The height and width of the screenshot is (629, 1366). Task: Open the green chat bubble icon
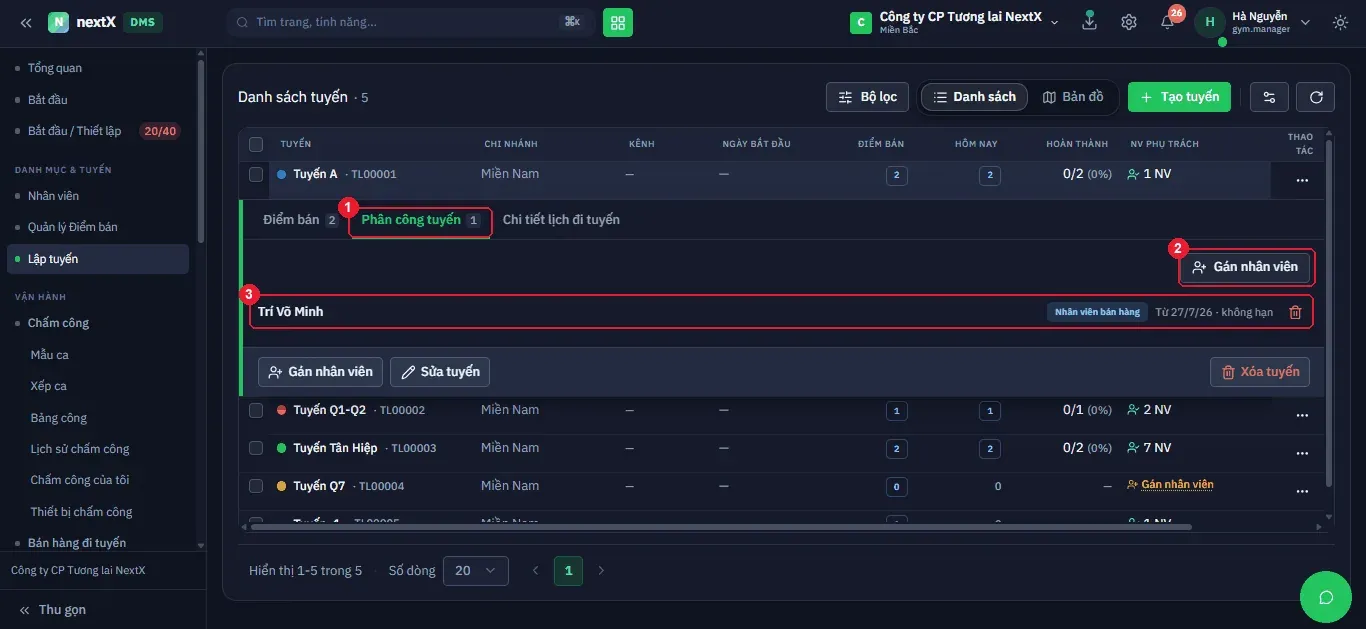click(1326, 597)
